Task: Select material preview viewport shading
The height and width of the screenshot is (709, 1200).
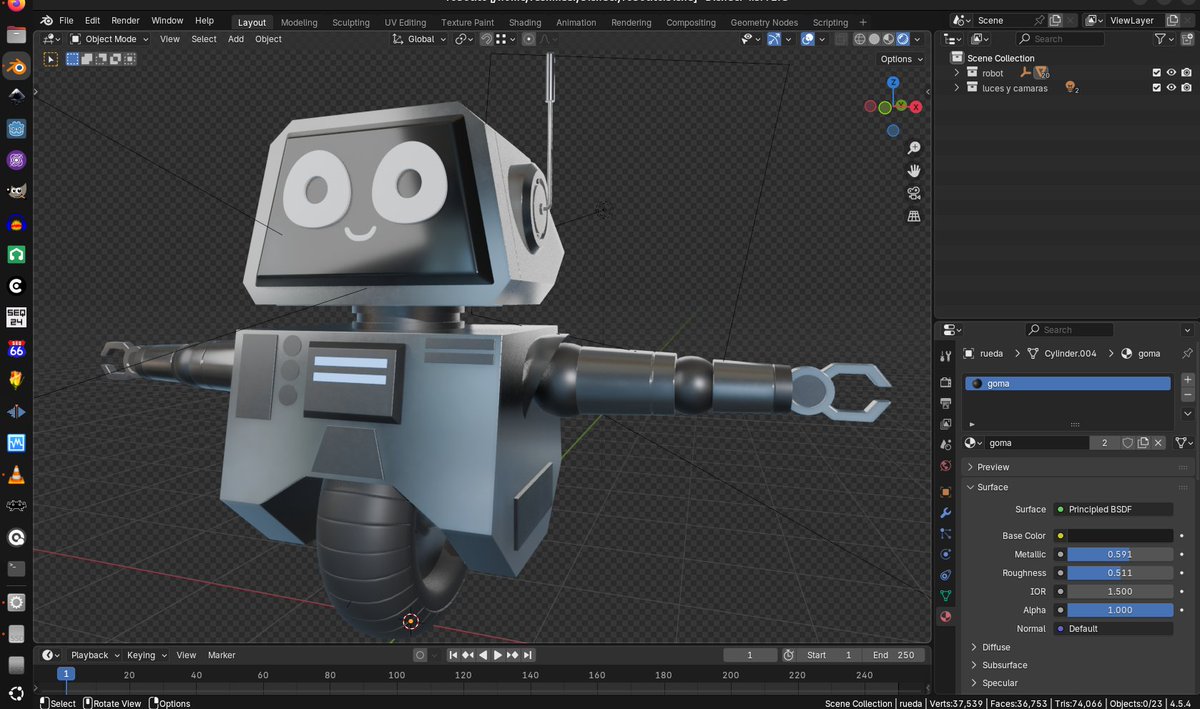Action: 888,39
